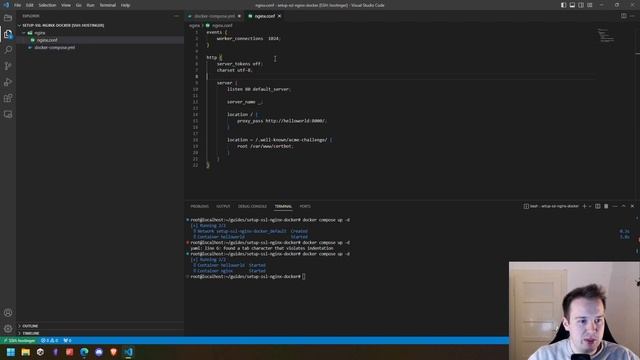
Task: Add a new terminal with plus icon
Action: click(x=584, y=206)
